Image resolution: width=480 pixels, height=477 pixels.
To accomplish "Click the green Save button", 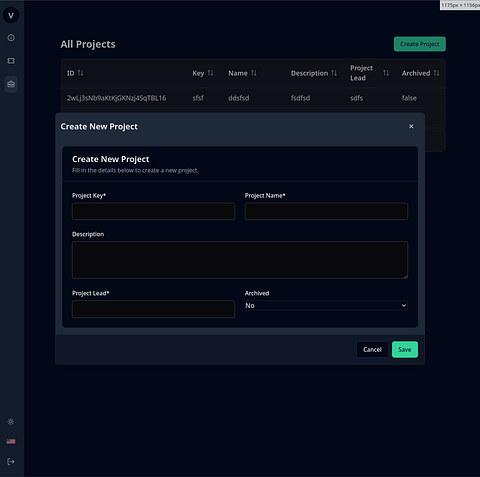I will pyautogui.click(x=405, y=349).
